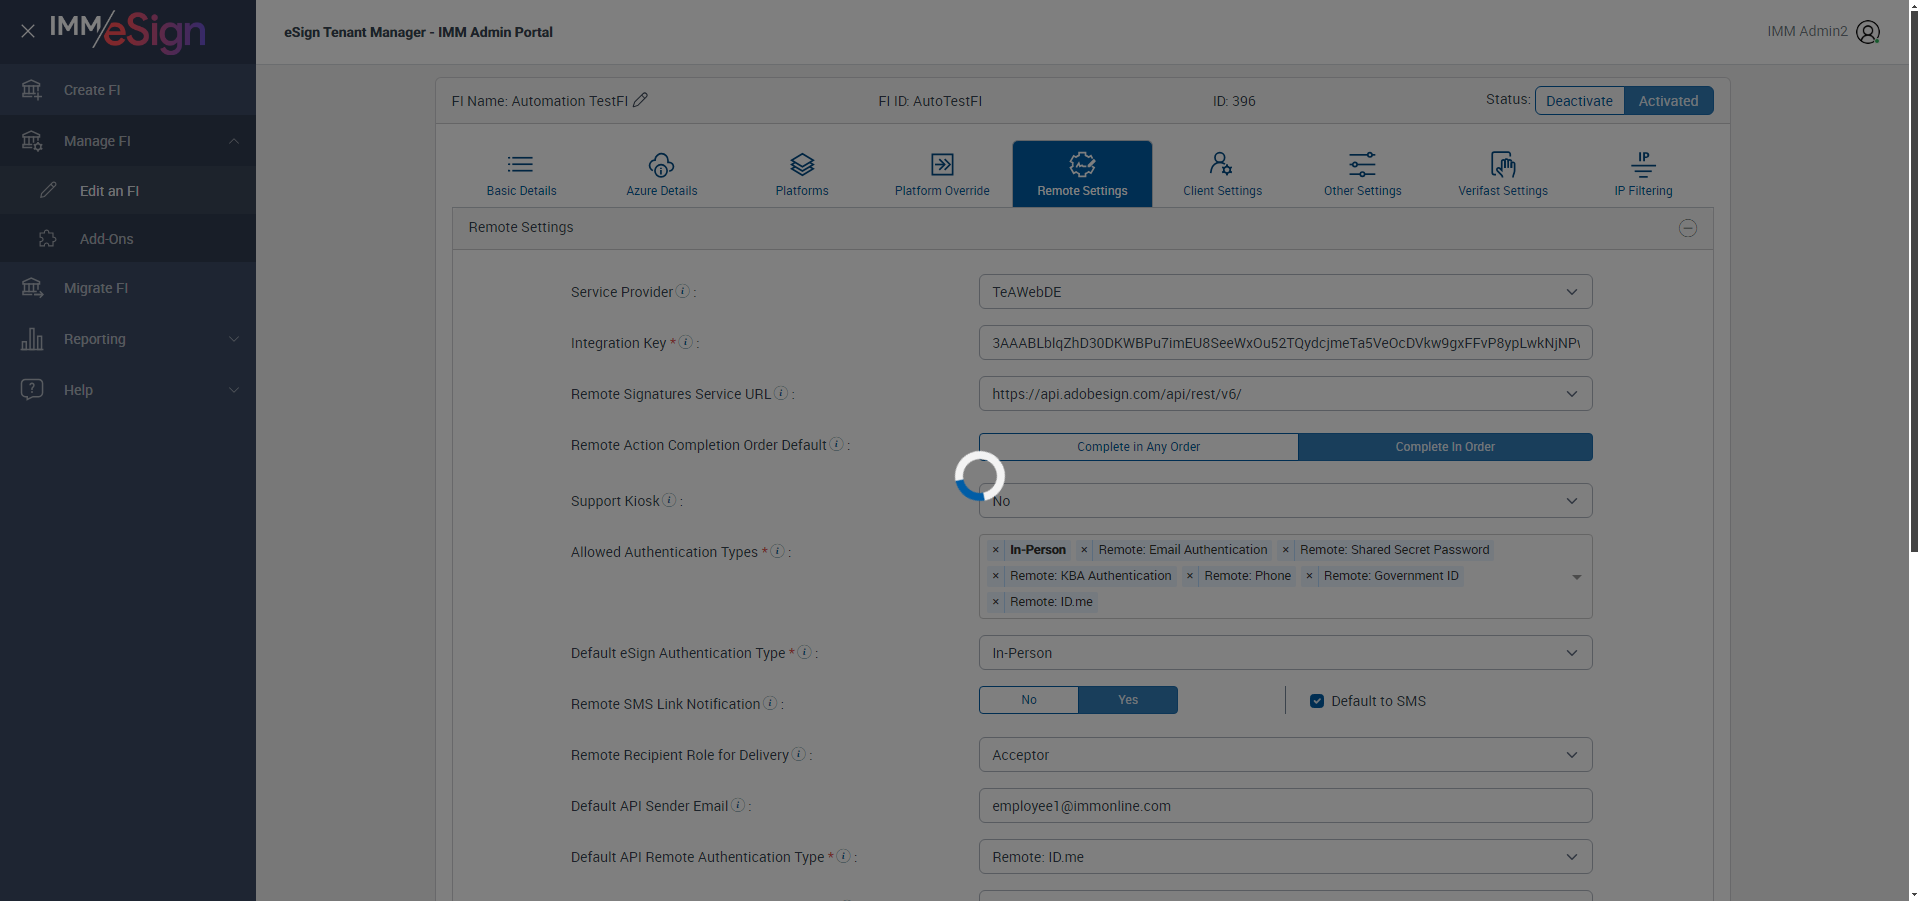Click the Default API Sender Email field
1920x901 pixels.
[1285, 806]
